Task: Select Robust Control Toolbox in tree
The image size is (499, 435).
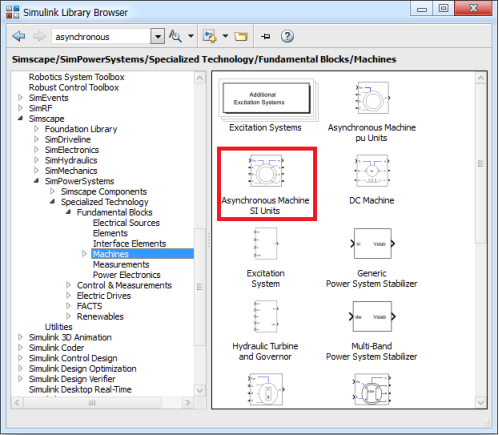Action: click(74, 87)
